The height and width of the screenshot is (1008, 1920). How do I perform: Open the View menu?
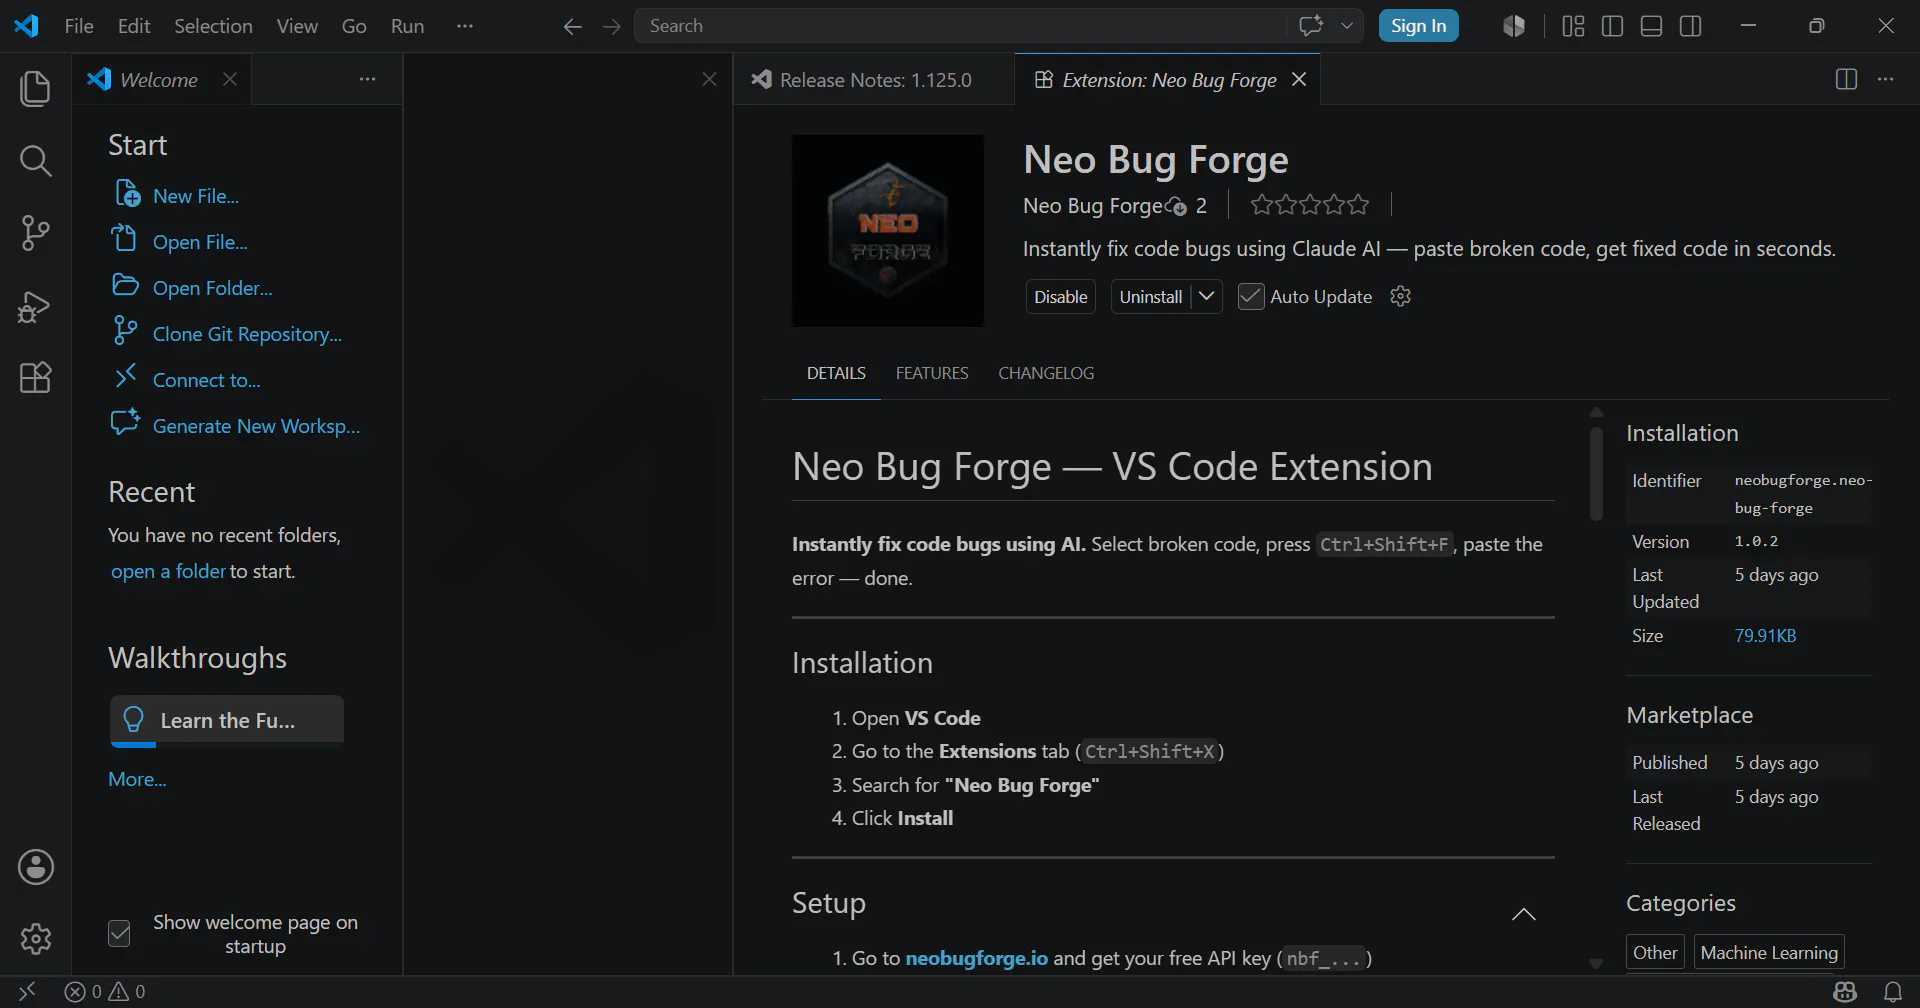pos(297,26)
